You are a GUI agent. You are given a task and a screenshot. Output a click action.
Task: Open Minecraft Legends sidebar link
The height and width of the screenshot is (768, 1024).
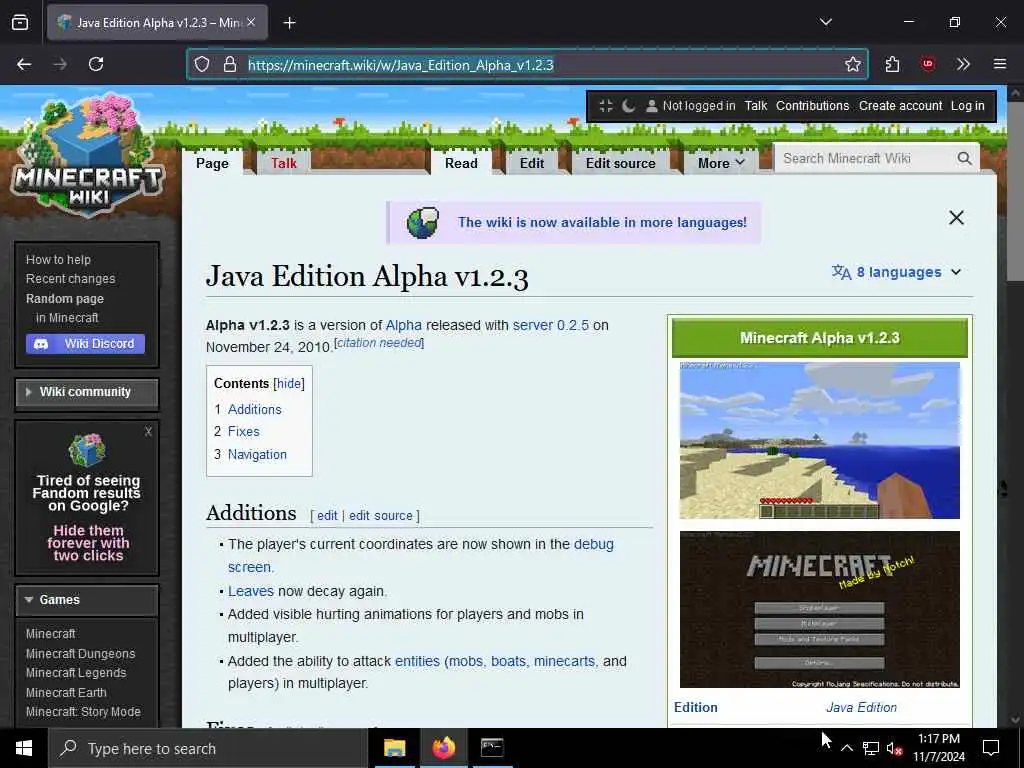pos(76,673)
